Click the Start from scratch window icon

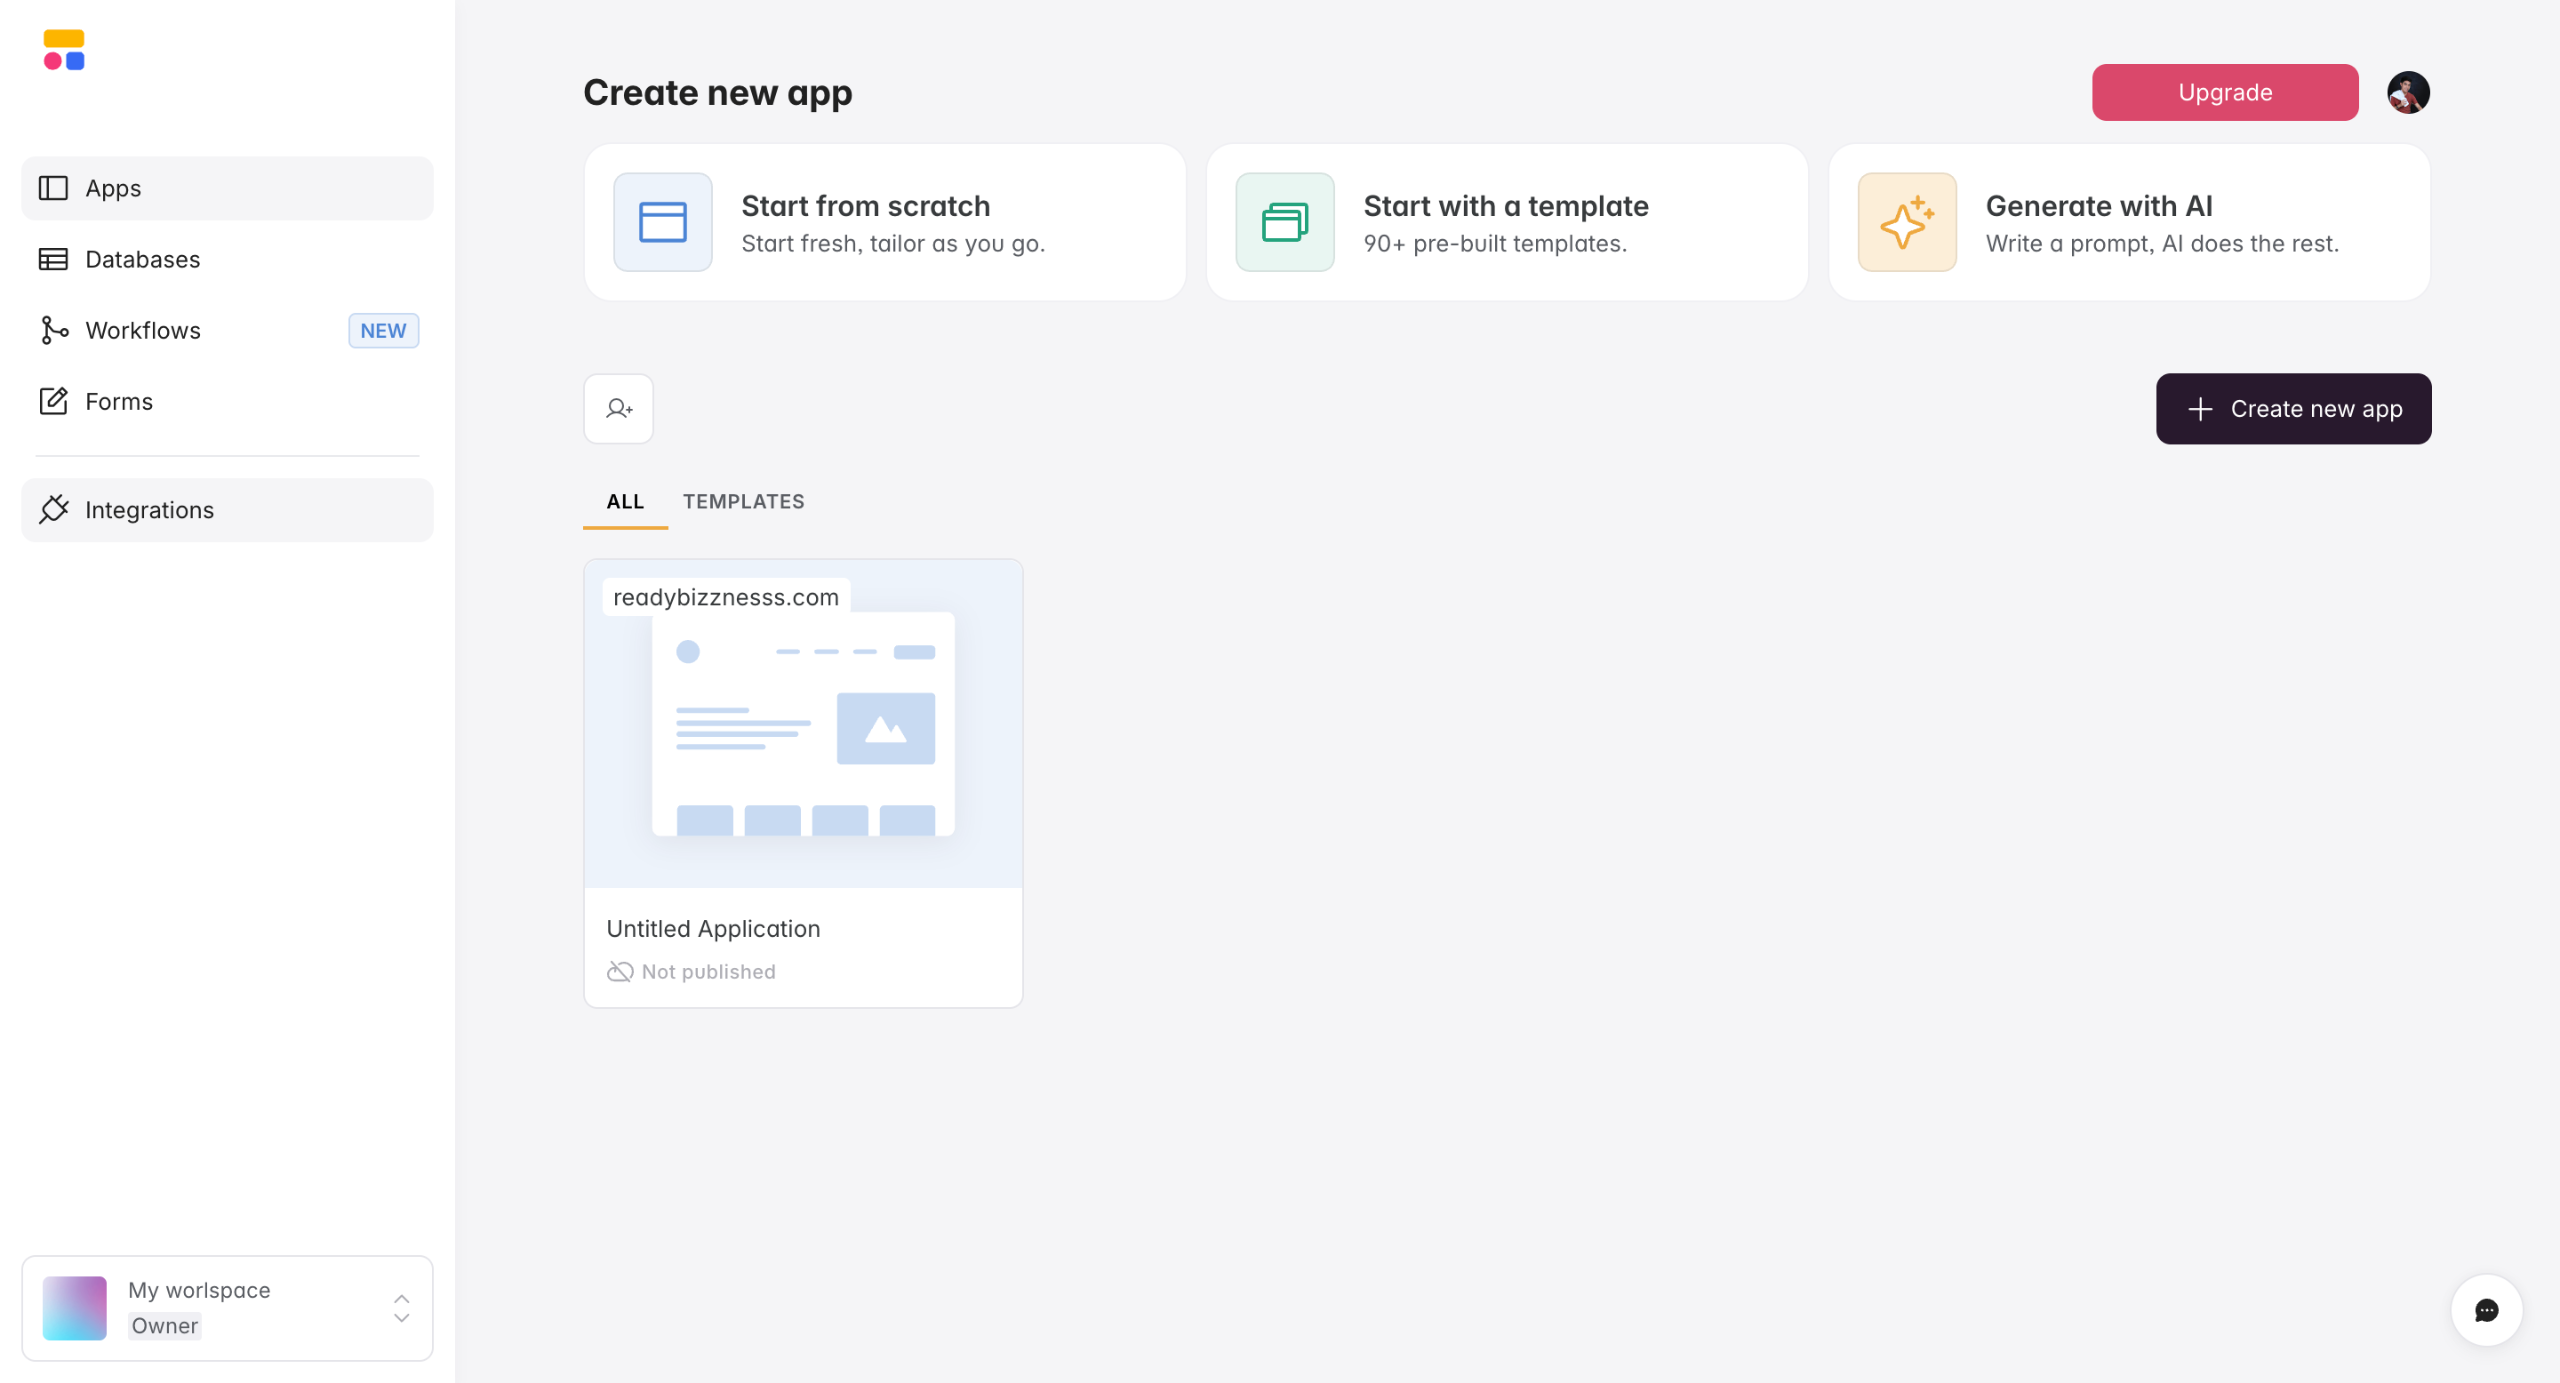tap(663, 222)
